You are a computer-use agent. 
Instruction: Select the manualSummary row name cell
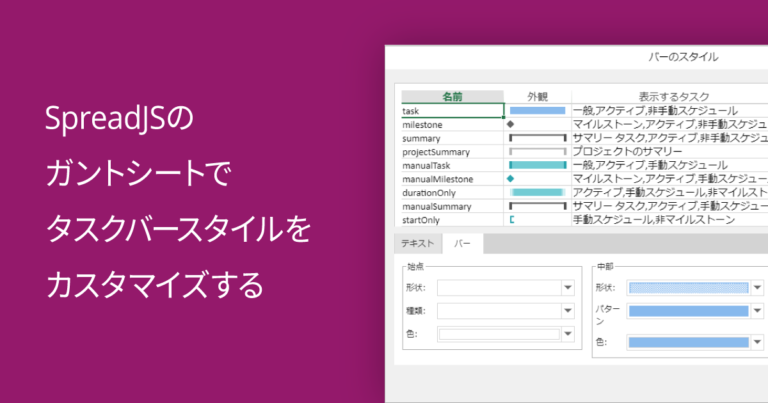click(x=453, y=207)
